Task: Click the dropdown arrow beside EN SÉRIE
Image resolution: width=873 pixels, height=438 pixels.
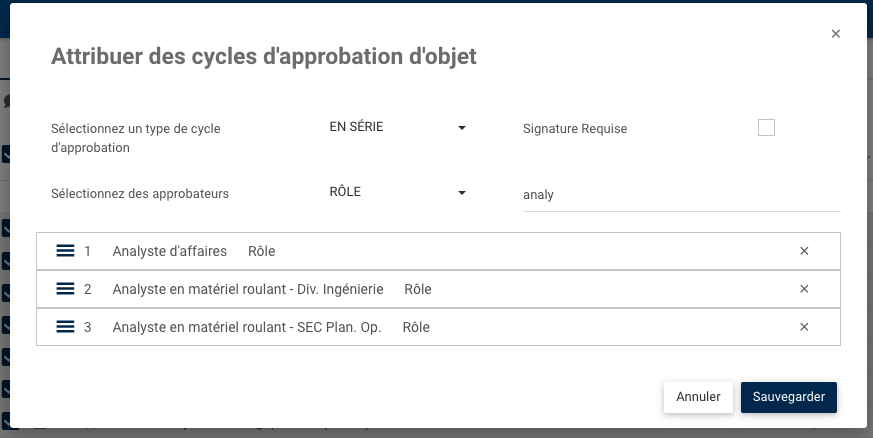Action: (x=462, y=128)
